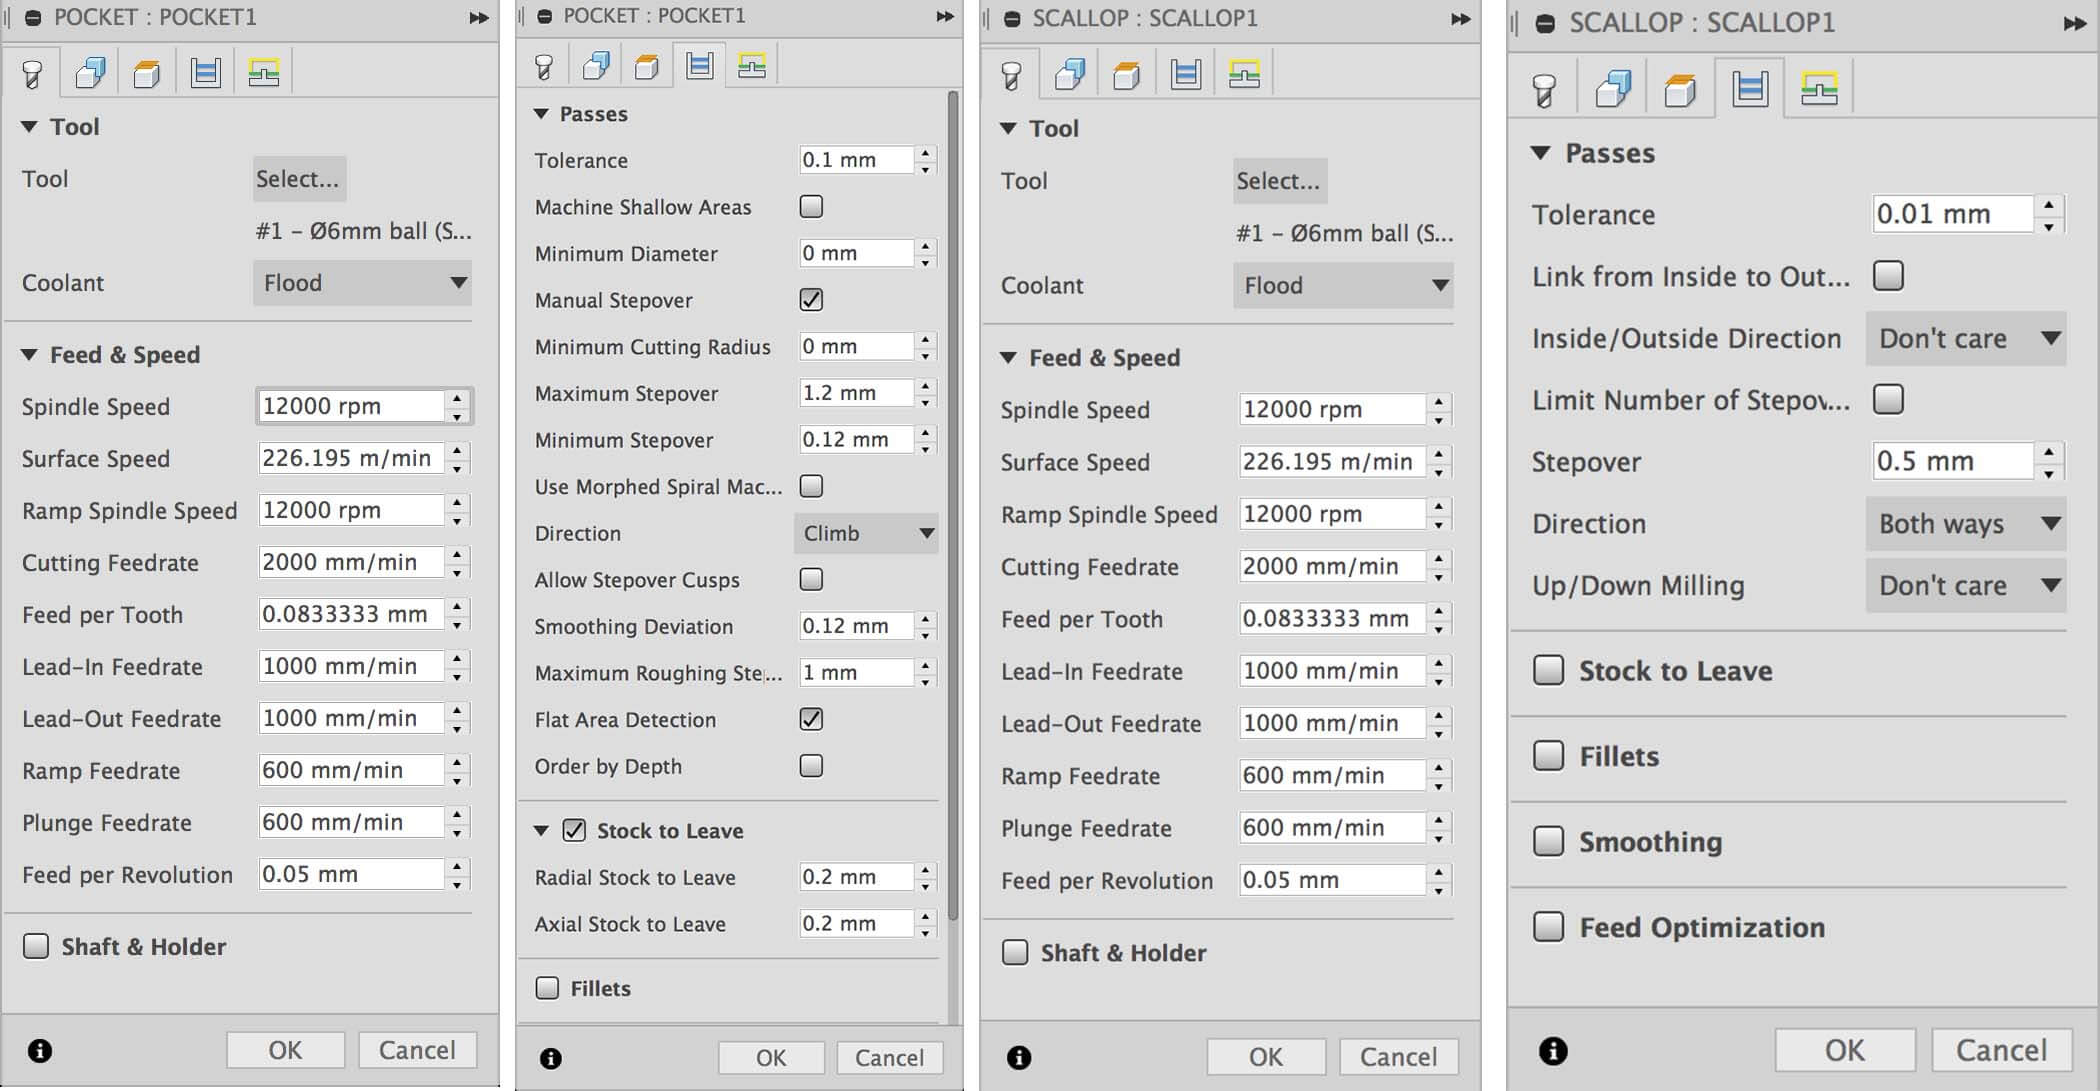Uncheck Flat Area Detection
2100x1091 pixels.
811,719
